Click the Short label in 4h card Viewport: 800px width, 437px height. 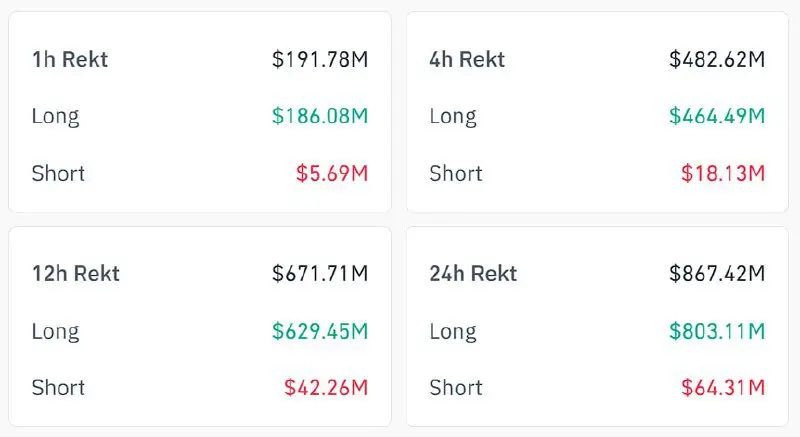click(x=456, y=173)
